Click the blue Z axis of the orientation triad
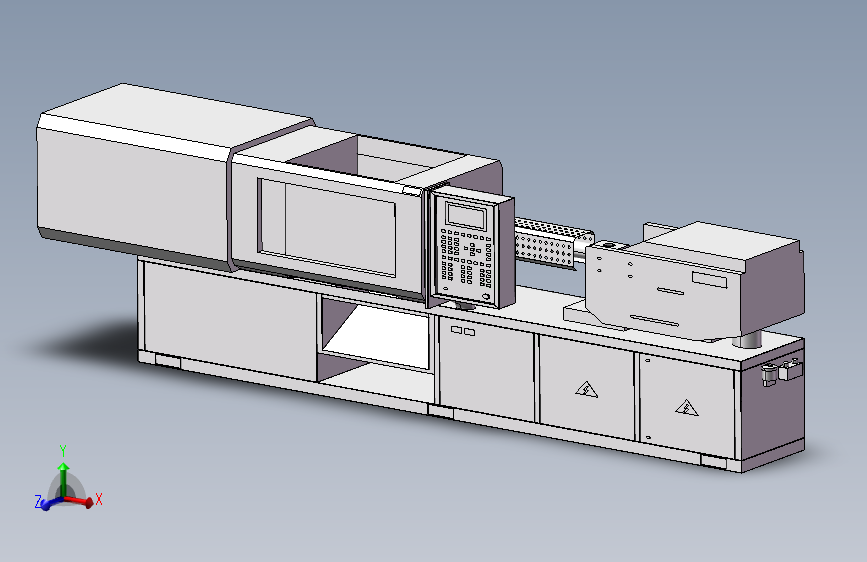This screenshot has width=867, height=562. point(51,503)
